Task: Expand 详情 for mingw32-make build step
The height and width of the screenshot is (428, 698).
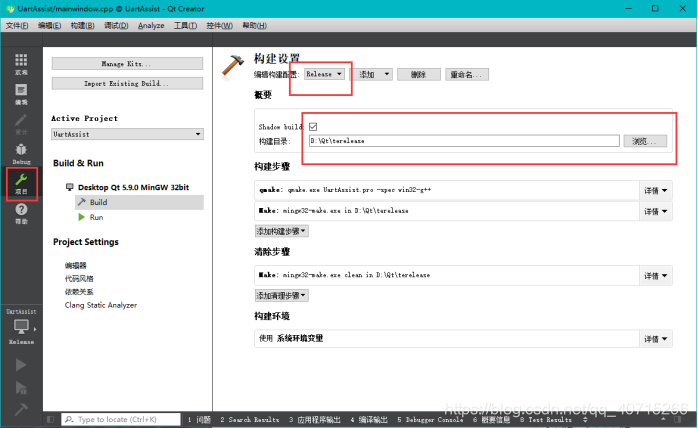Action: coord(656,212)
